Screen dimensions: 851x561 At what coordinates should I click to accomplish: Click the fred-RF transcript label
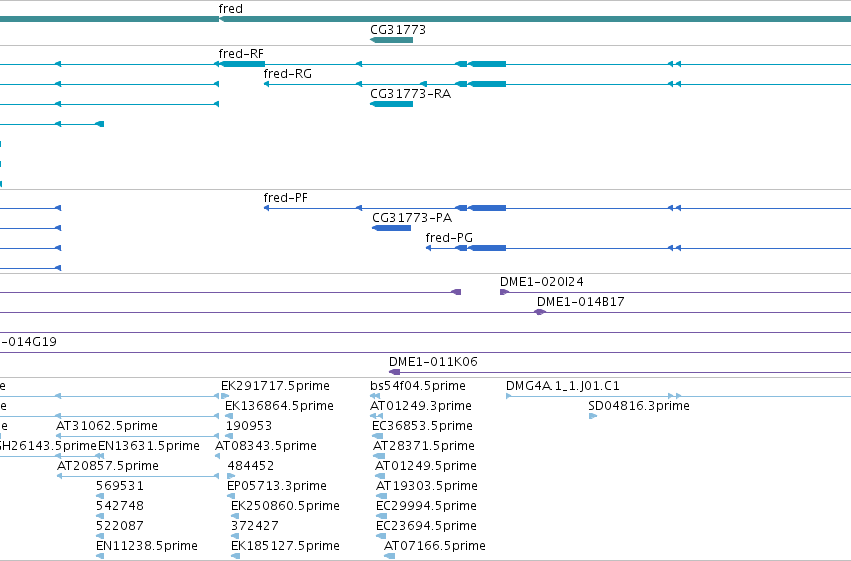click(241, 53)
